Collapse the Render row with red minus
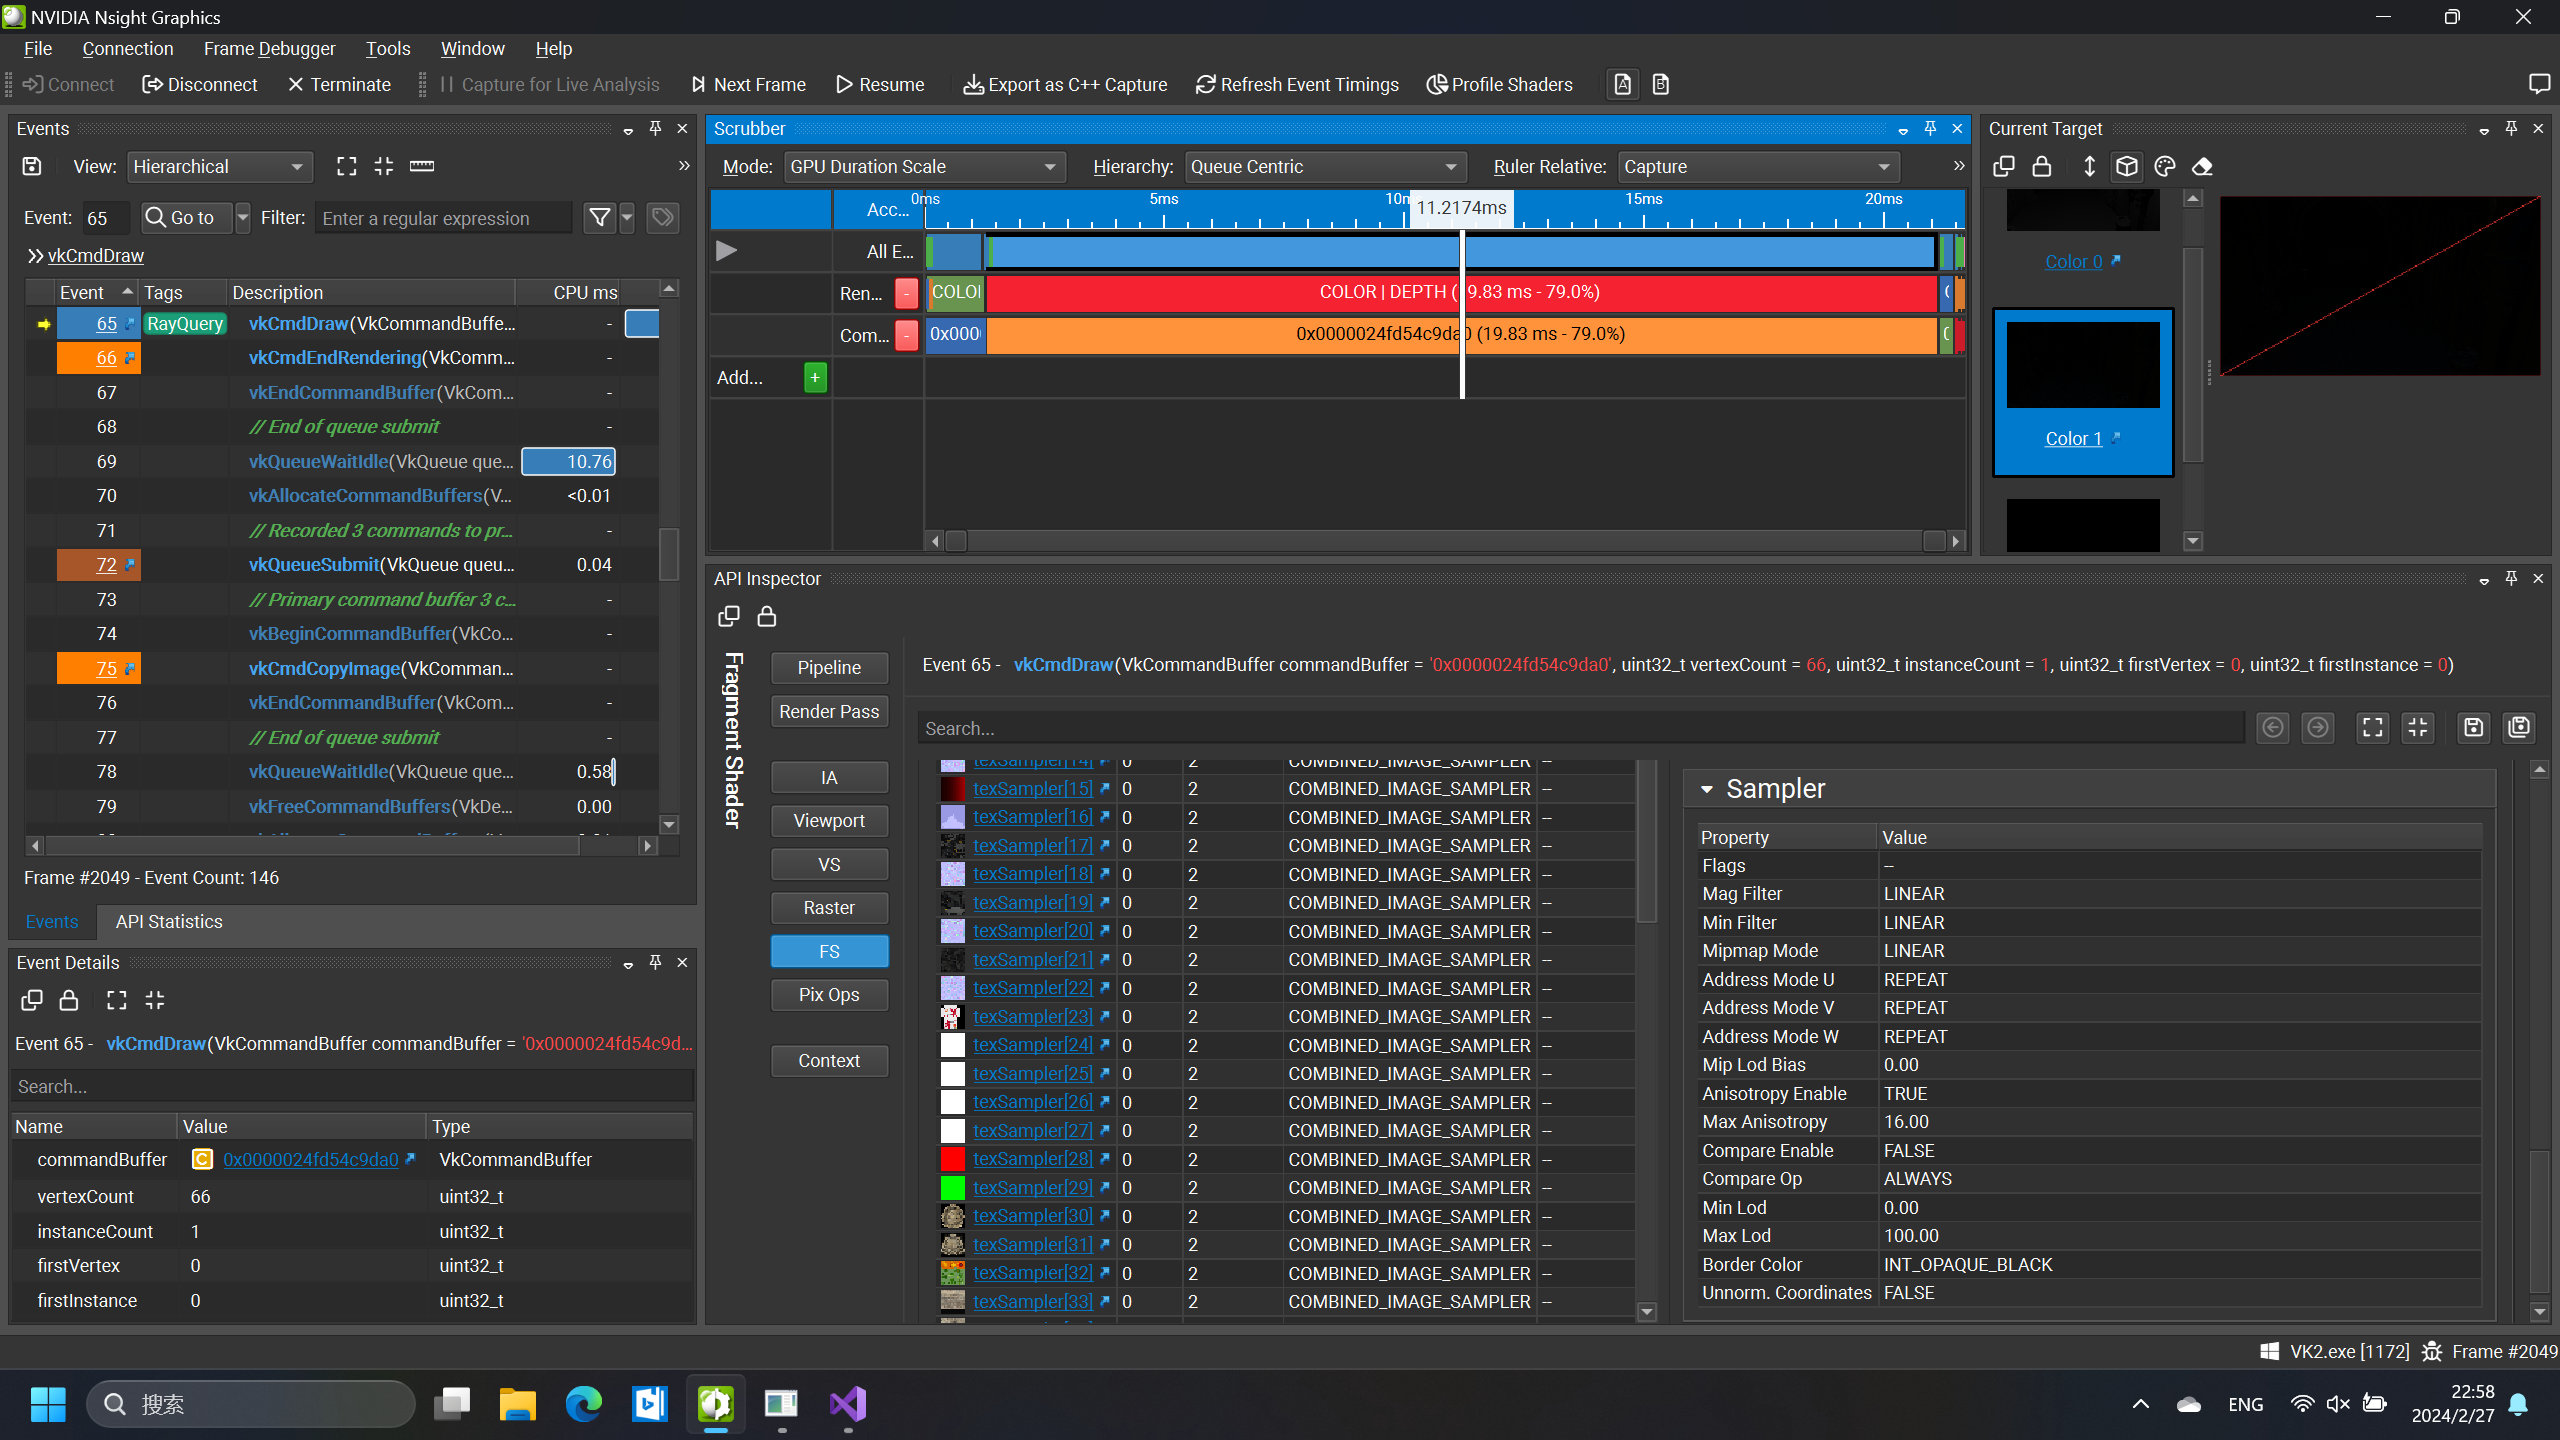The height and width of the screenshot is (1440, 2560). coord(906,293)
